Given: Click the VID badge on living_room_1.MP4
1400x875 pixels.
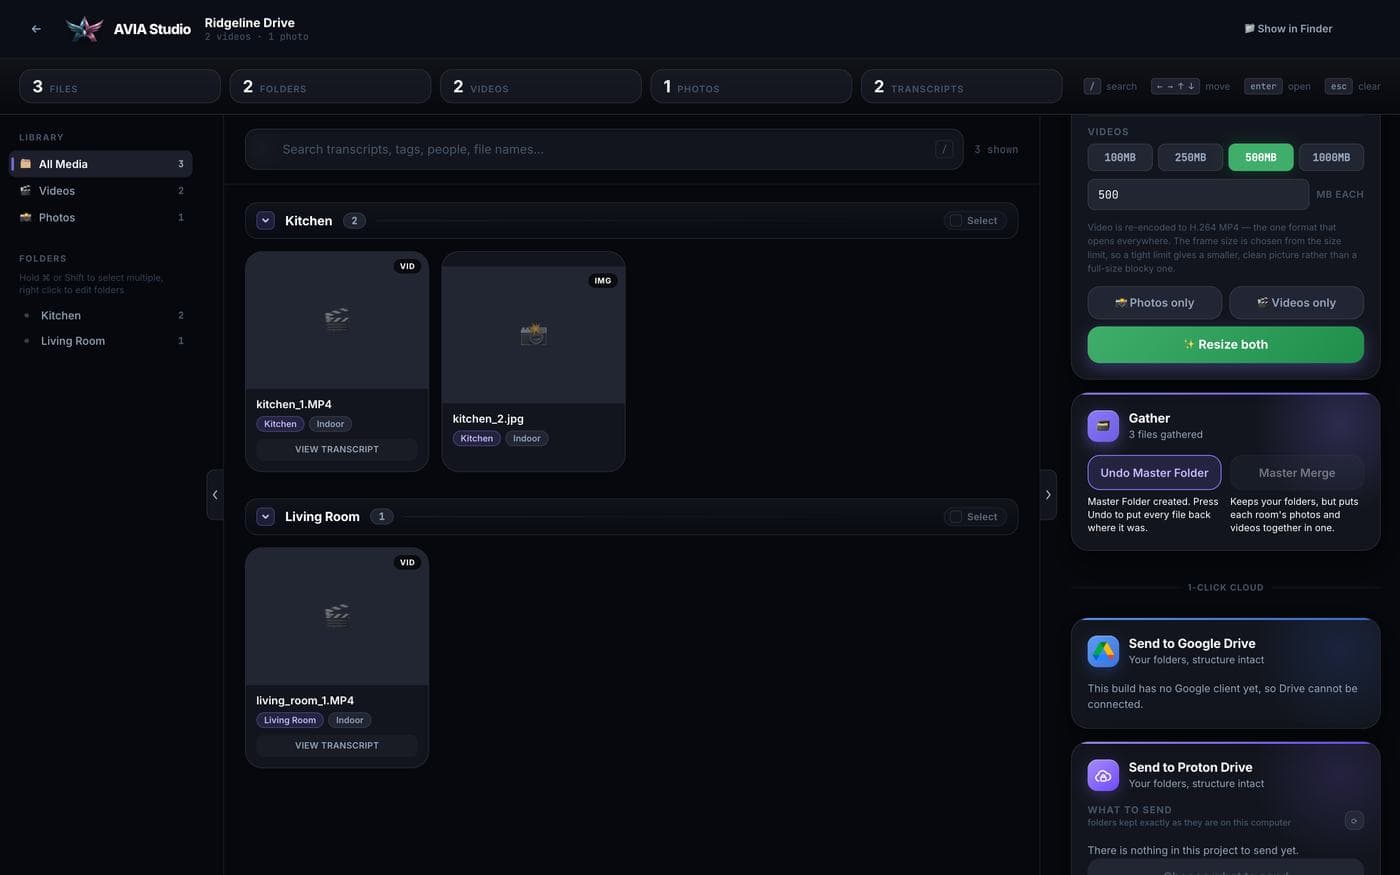Looking at the screenshot, I should point(407,562).
